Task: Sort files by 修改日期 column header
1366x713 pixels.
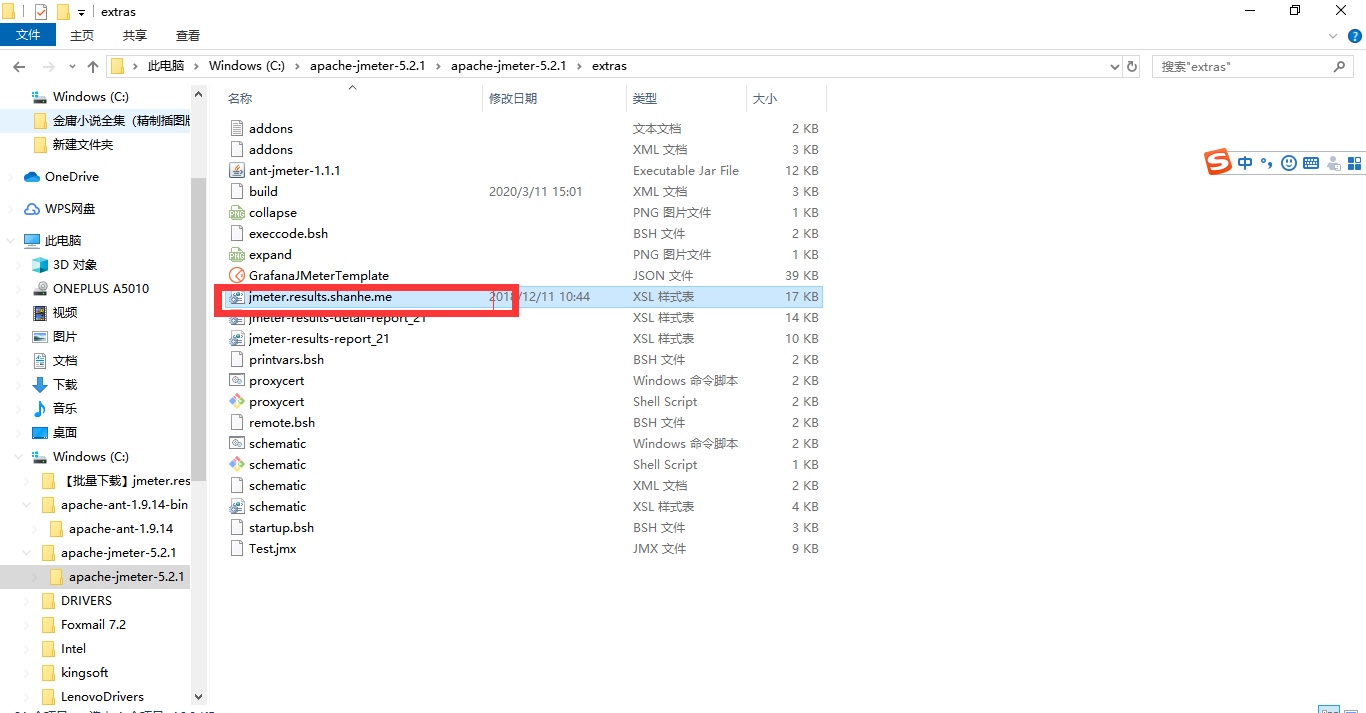Action: click(513, 98)
